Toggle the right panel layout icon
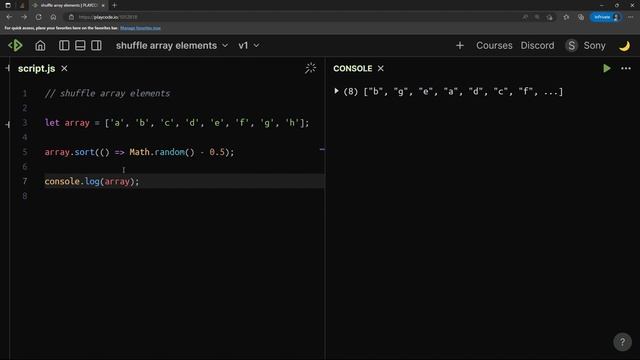Image resolution: width=640 pixels, height=360 pixels. point(96,45)
